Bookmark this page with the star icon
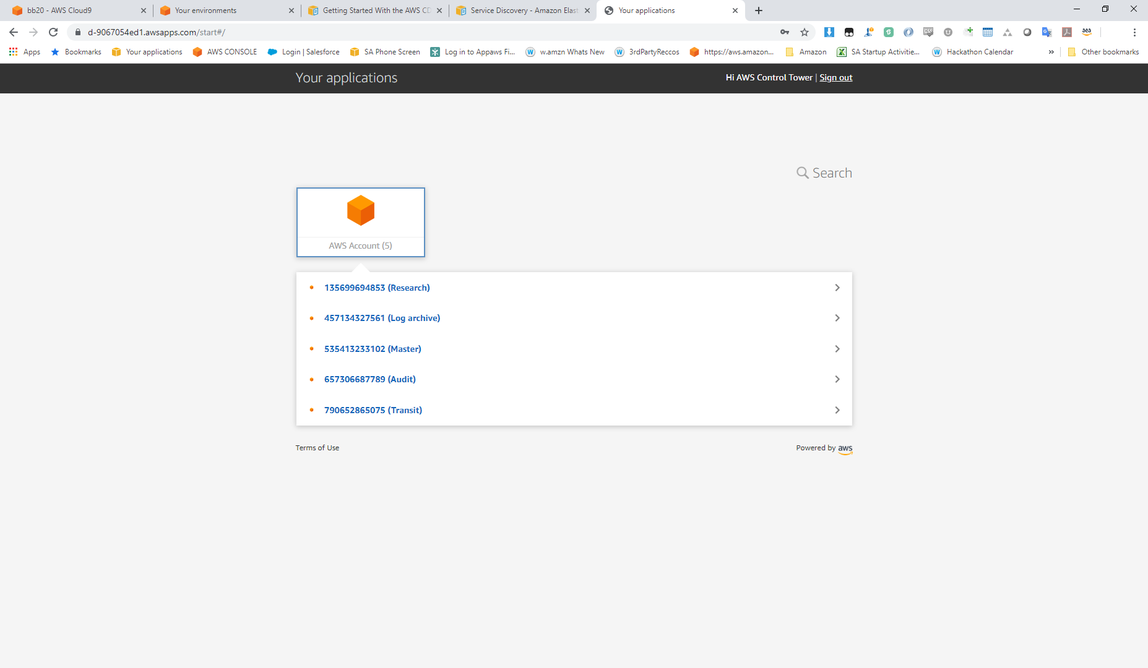This screenshot has width=1148, height=668. tap(805, 32)
